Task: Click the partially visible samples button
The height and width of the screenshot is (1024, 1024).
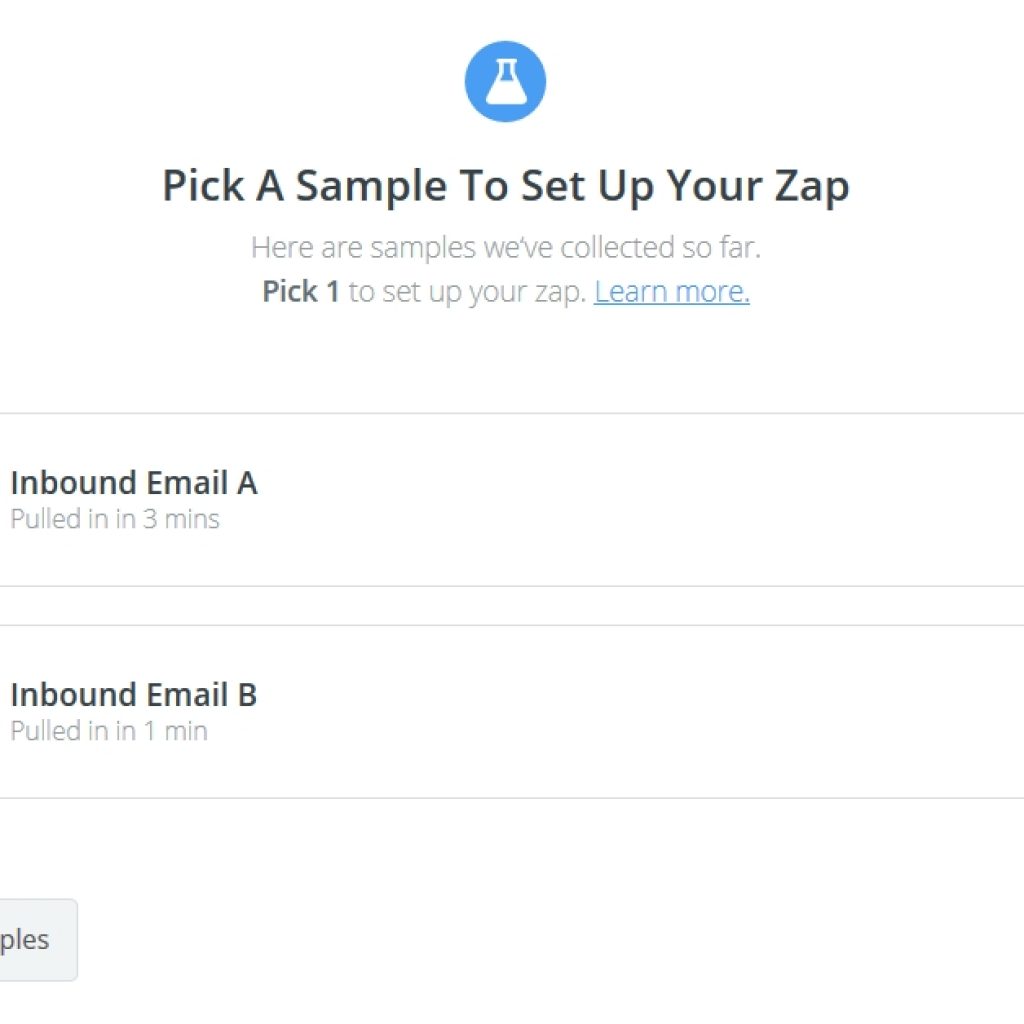Action: click(x=38, y=940)
